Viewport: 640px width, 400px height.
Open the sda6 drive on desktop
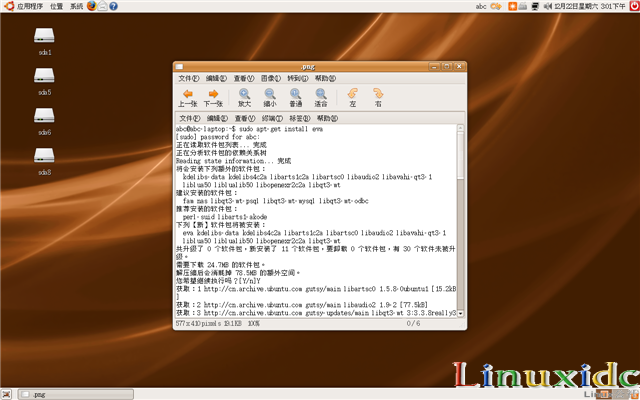click(44, 121)
